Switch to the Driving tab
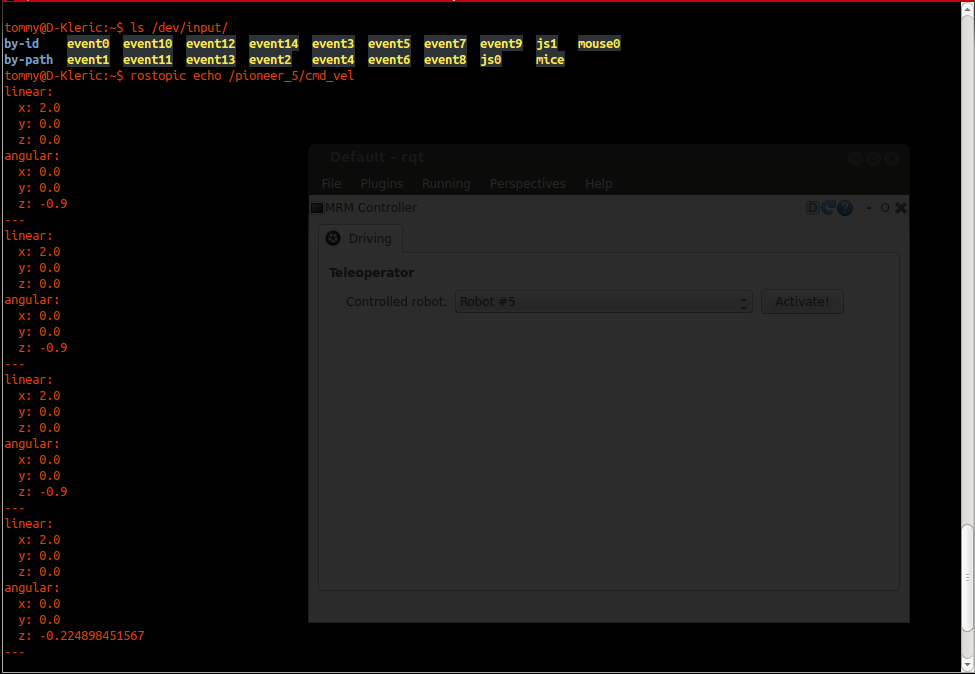975x674 pixels. pyautogui.click(x=361, y=239)
